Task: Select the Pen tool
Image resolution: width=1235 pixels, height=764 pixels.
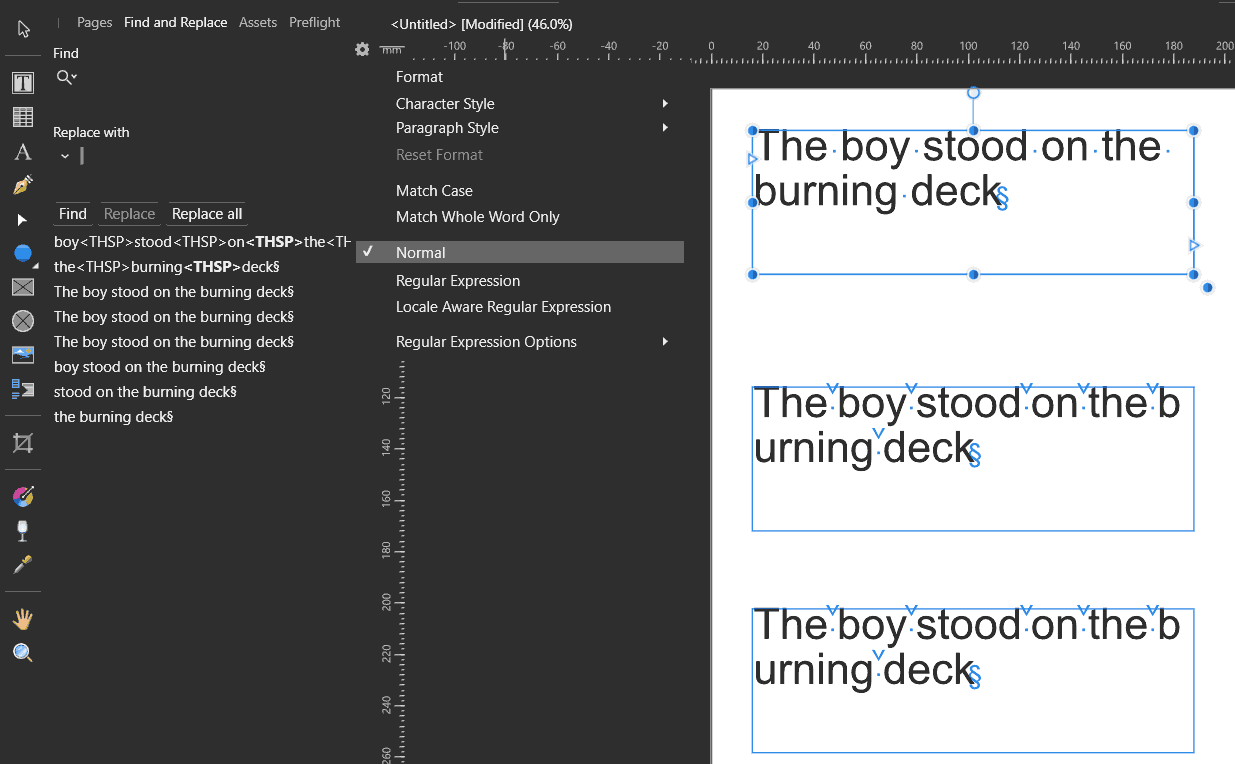Action: (23, 186)
